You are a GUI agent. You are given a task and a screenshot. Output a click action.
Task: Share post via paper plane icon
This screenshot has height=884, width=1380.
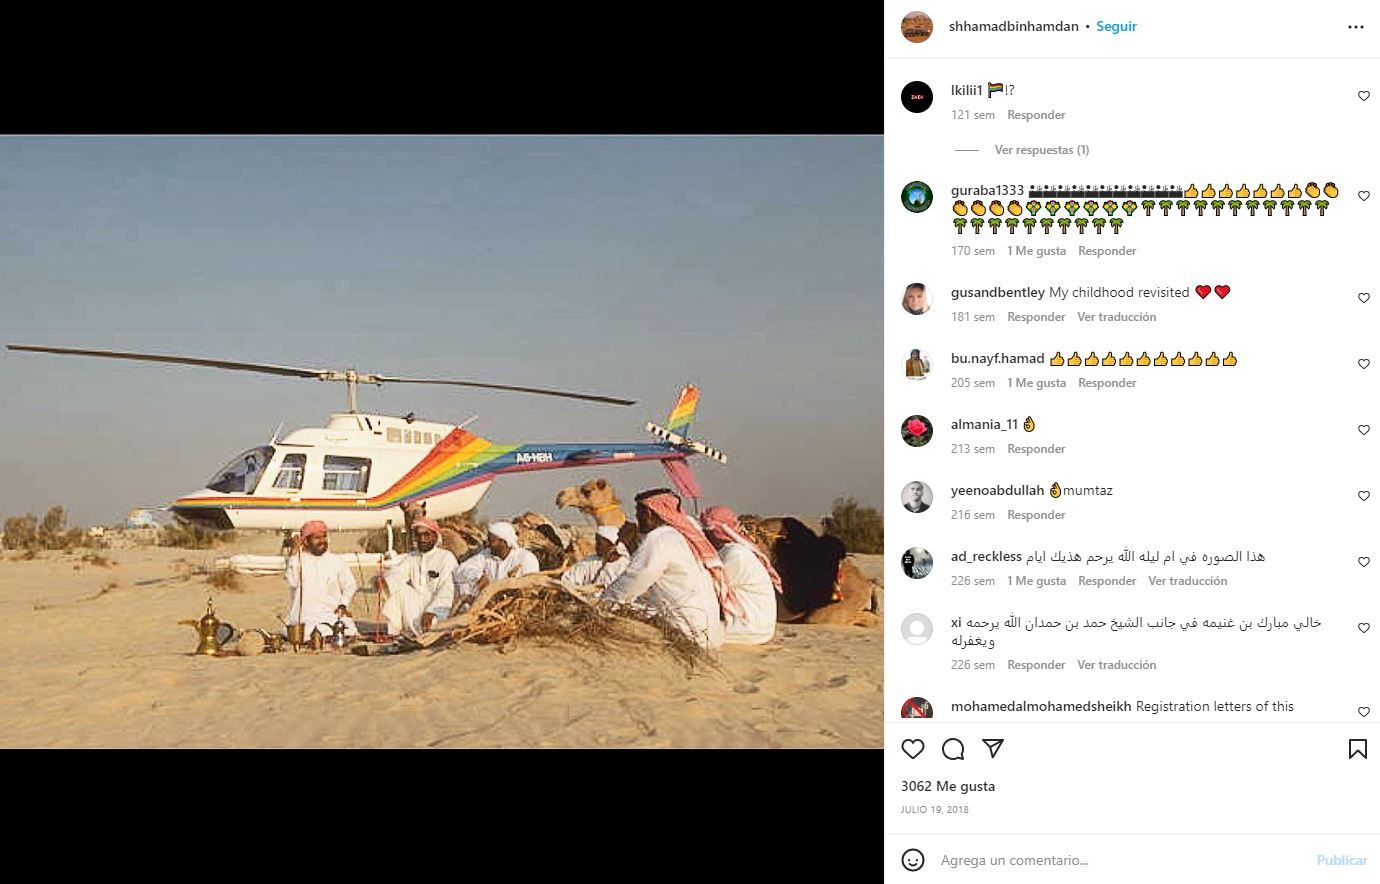click(x=993, y=748)
